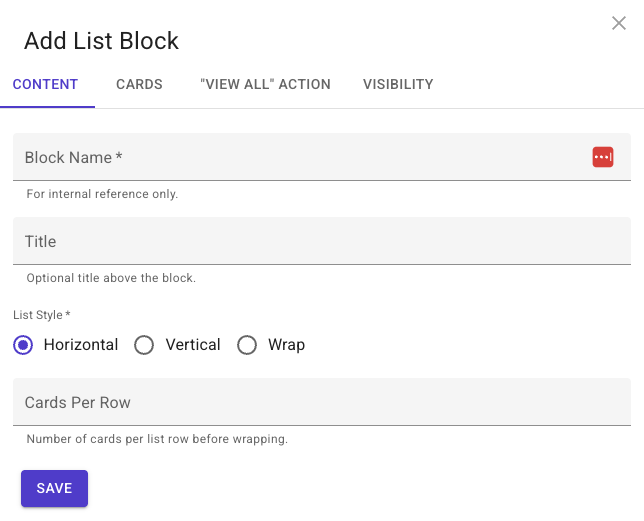Viewport: 644px width, 521px height.
Task: Click the "Add List Block" dialog heading
Action: [101, 41]
